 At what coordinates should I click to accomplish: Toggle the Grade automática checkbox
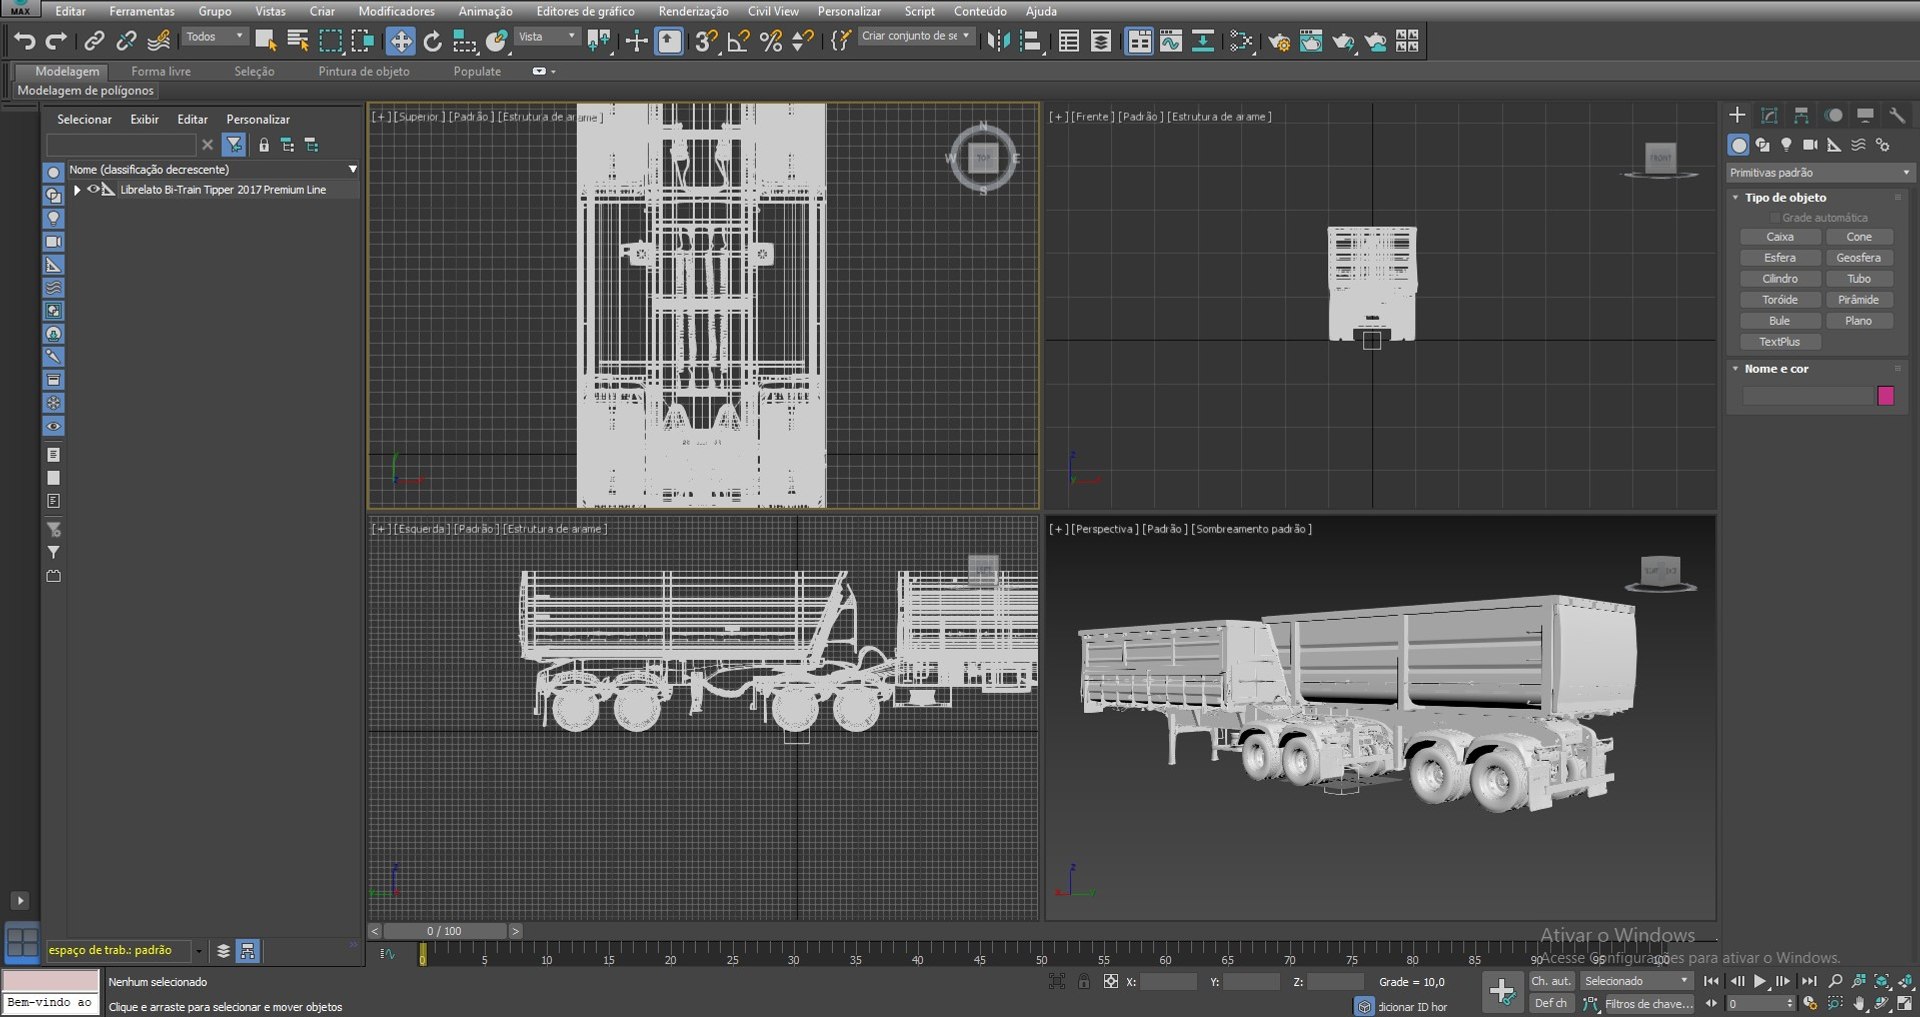click(x=1775, y=218)
